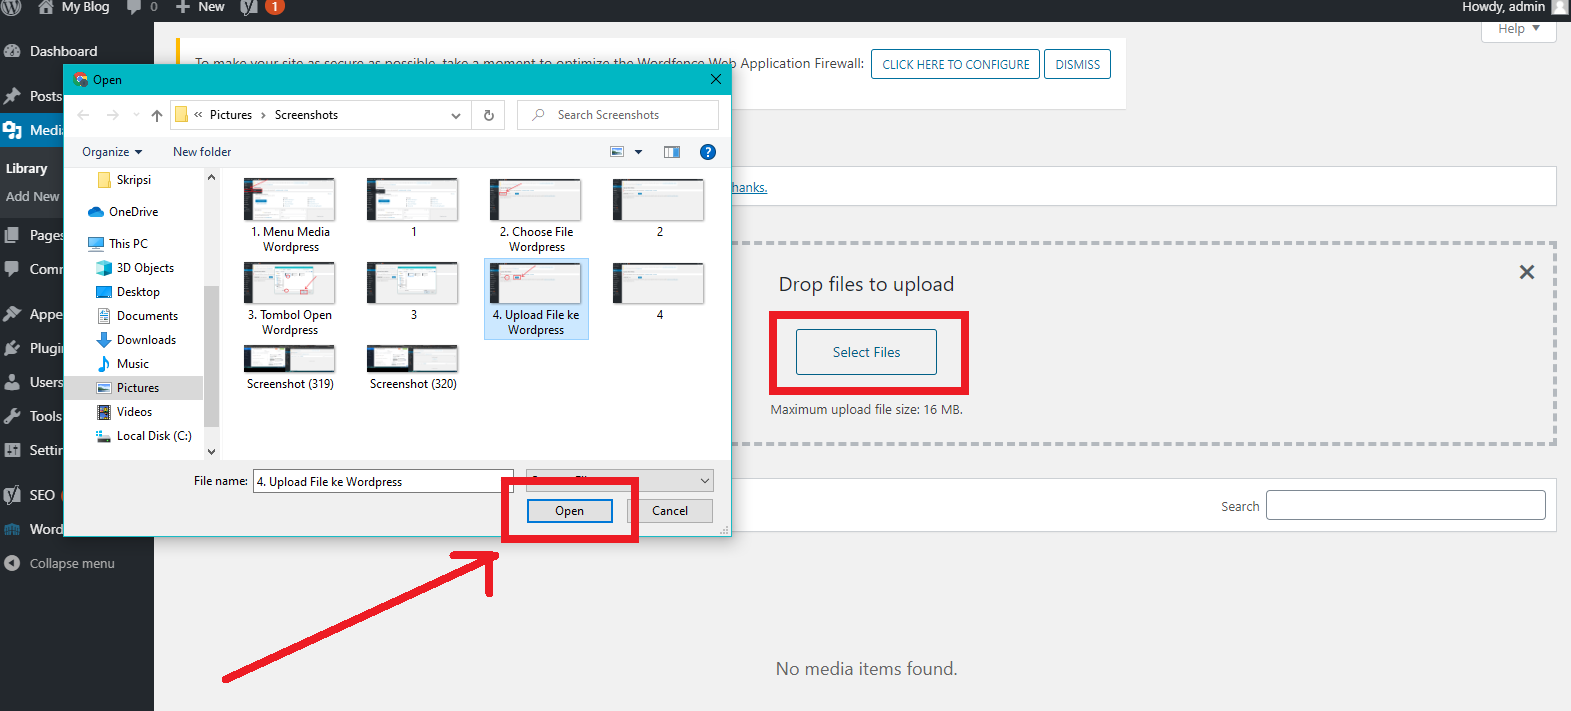Image resolution: width=1571 pixels, height=711 pixels.
Task: Dismiss the Wordfence firewall notice
Action: pyautogui.click(x=1078, y=64)
